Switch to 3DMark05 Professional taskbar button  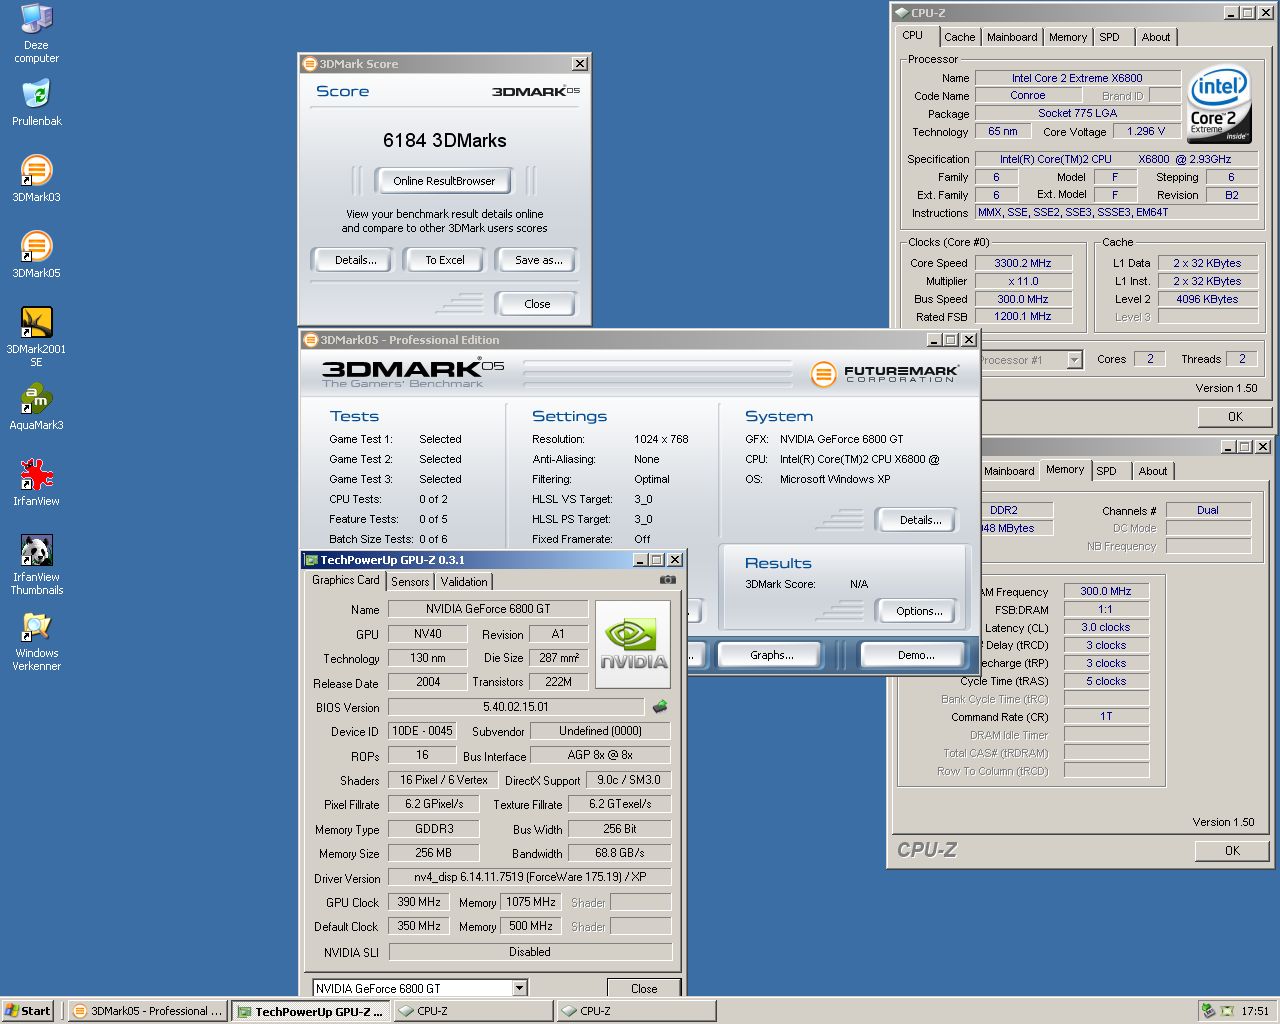(149, 1011)
